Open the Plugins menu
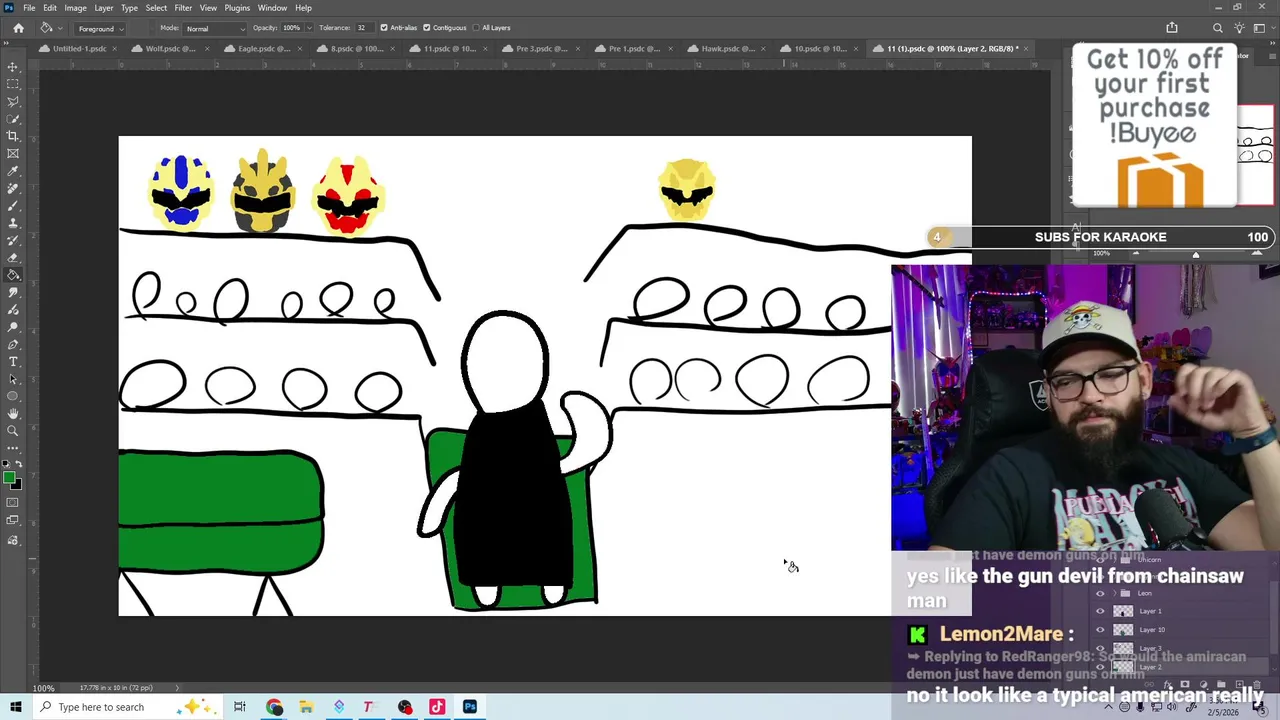 [x=237, y=8]
